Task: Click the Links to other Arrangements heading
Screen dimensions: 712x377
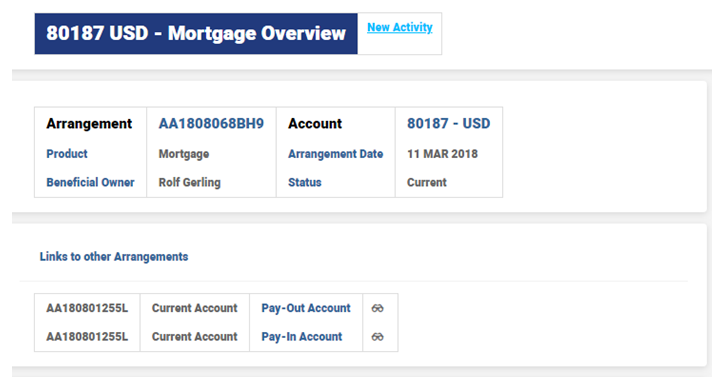Action: 114,257
